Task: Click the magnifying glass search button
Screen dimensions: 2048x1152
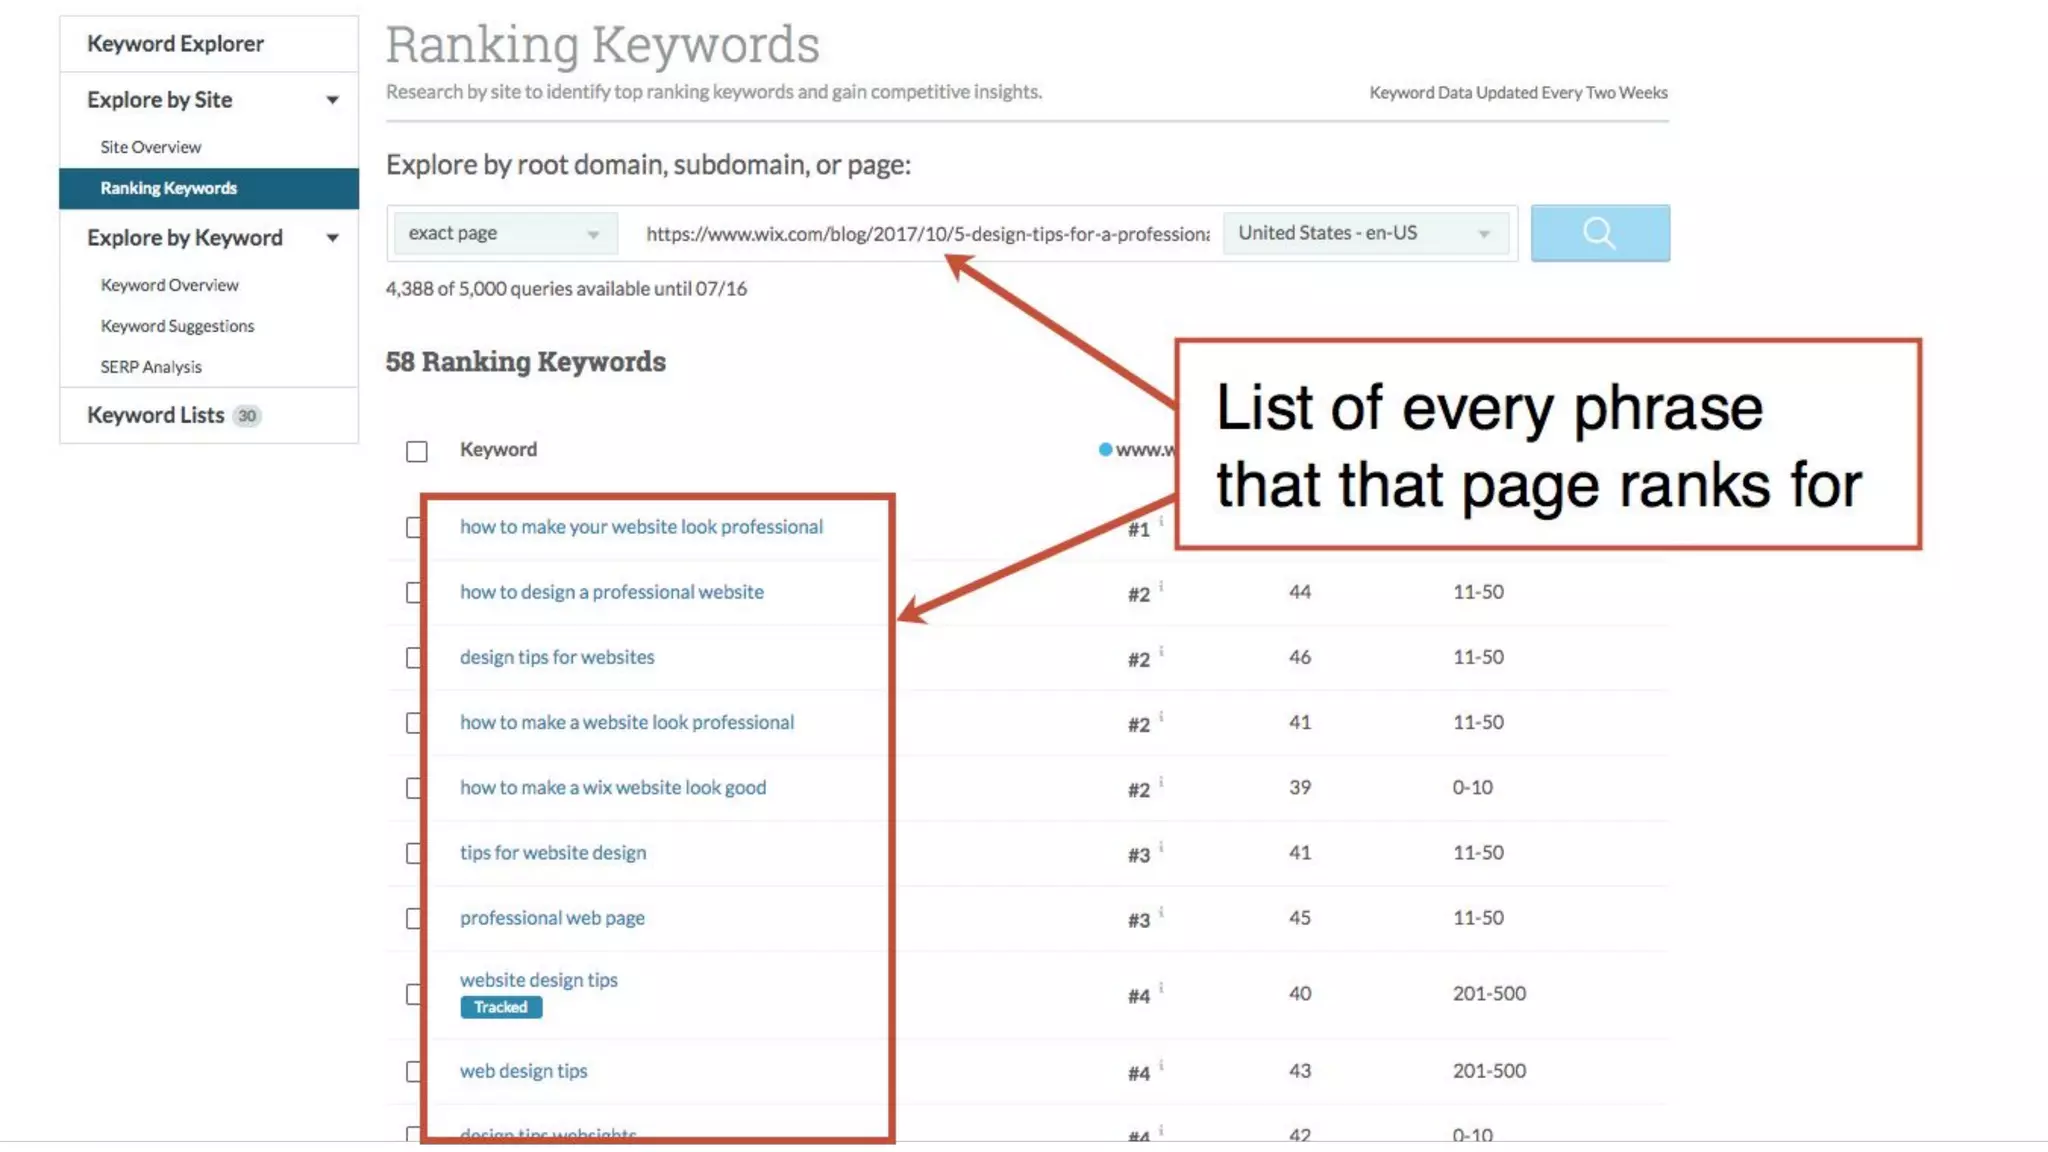Action: pyautogui.click(x=1599, y=233)
